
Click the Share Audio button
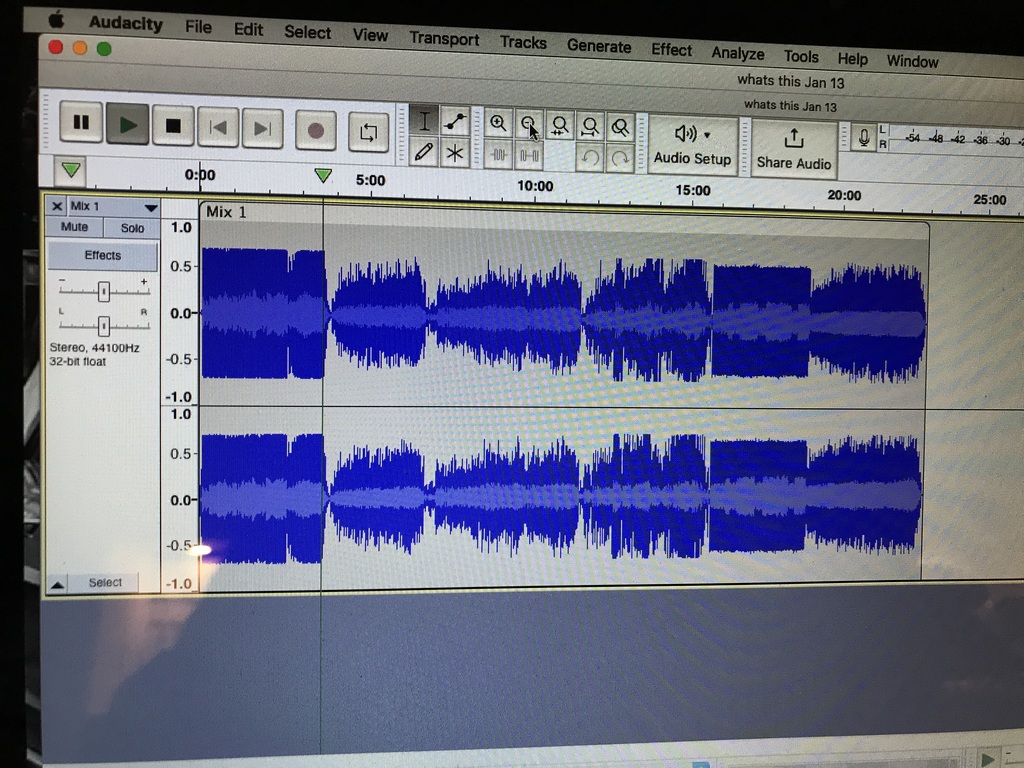[x=793, y=150]
